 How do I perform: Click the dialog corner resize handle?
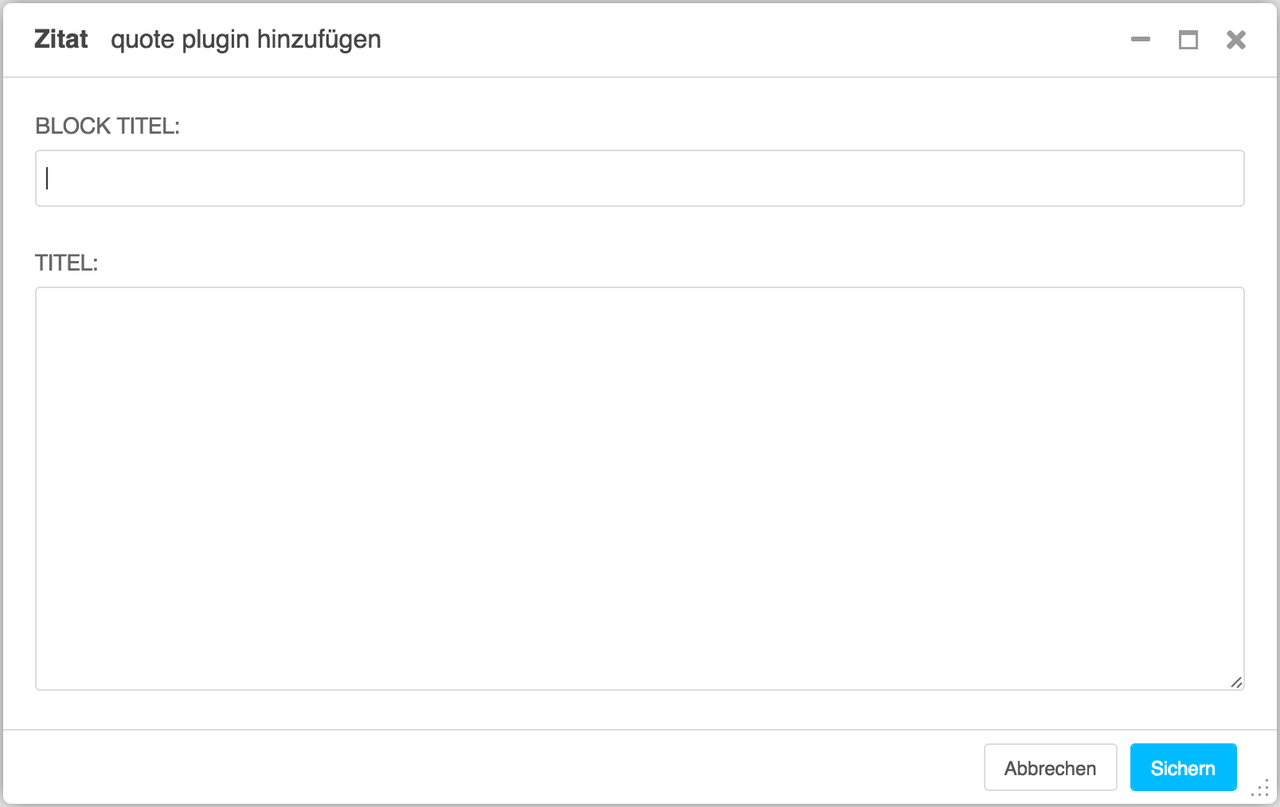1259,789
